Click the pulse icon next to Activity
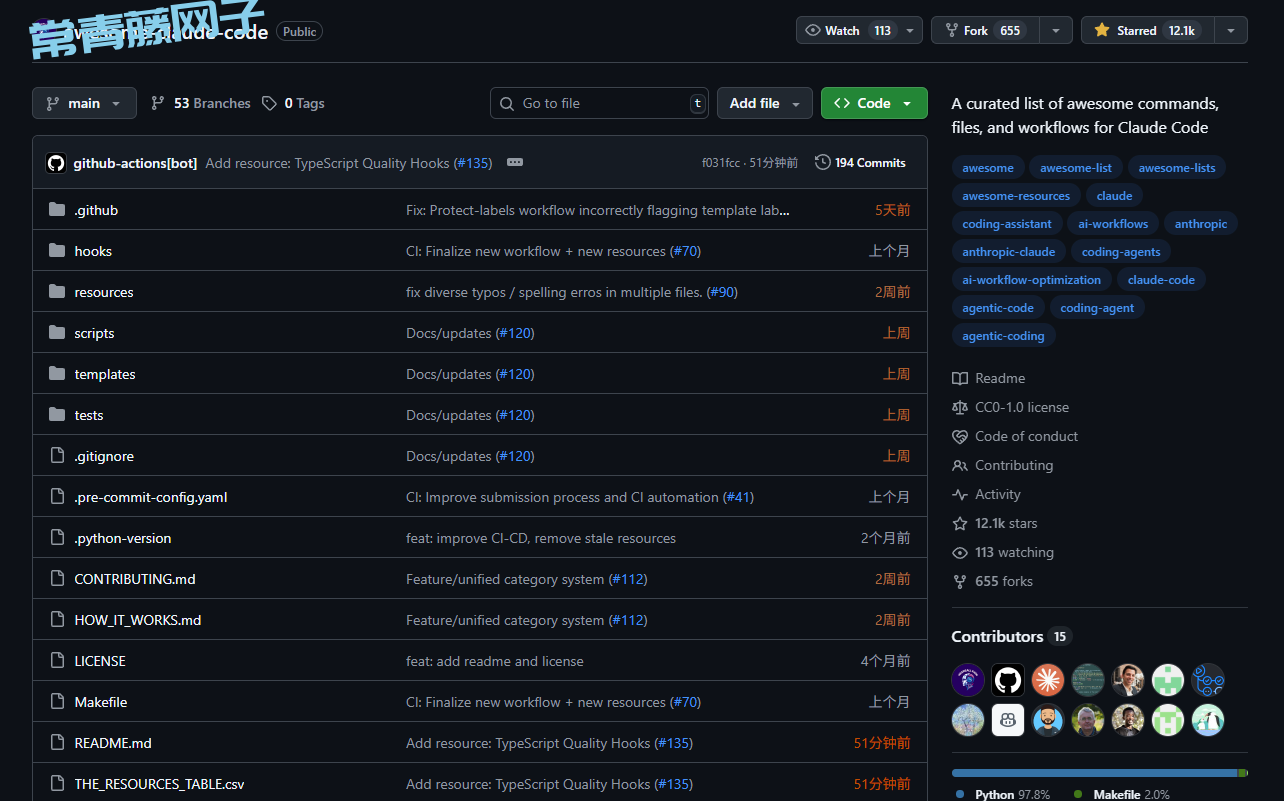 pos(960,494)
